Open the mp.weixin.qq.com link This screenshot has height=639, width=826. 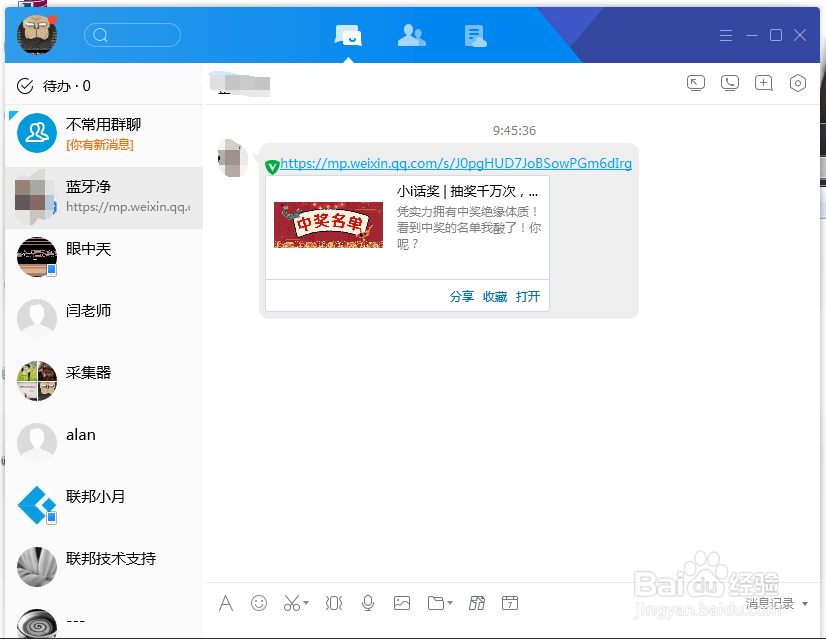[457, 163]
